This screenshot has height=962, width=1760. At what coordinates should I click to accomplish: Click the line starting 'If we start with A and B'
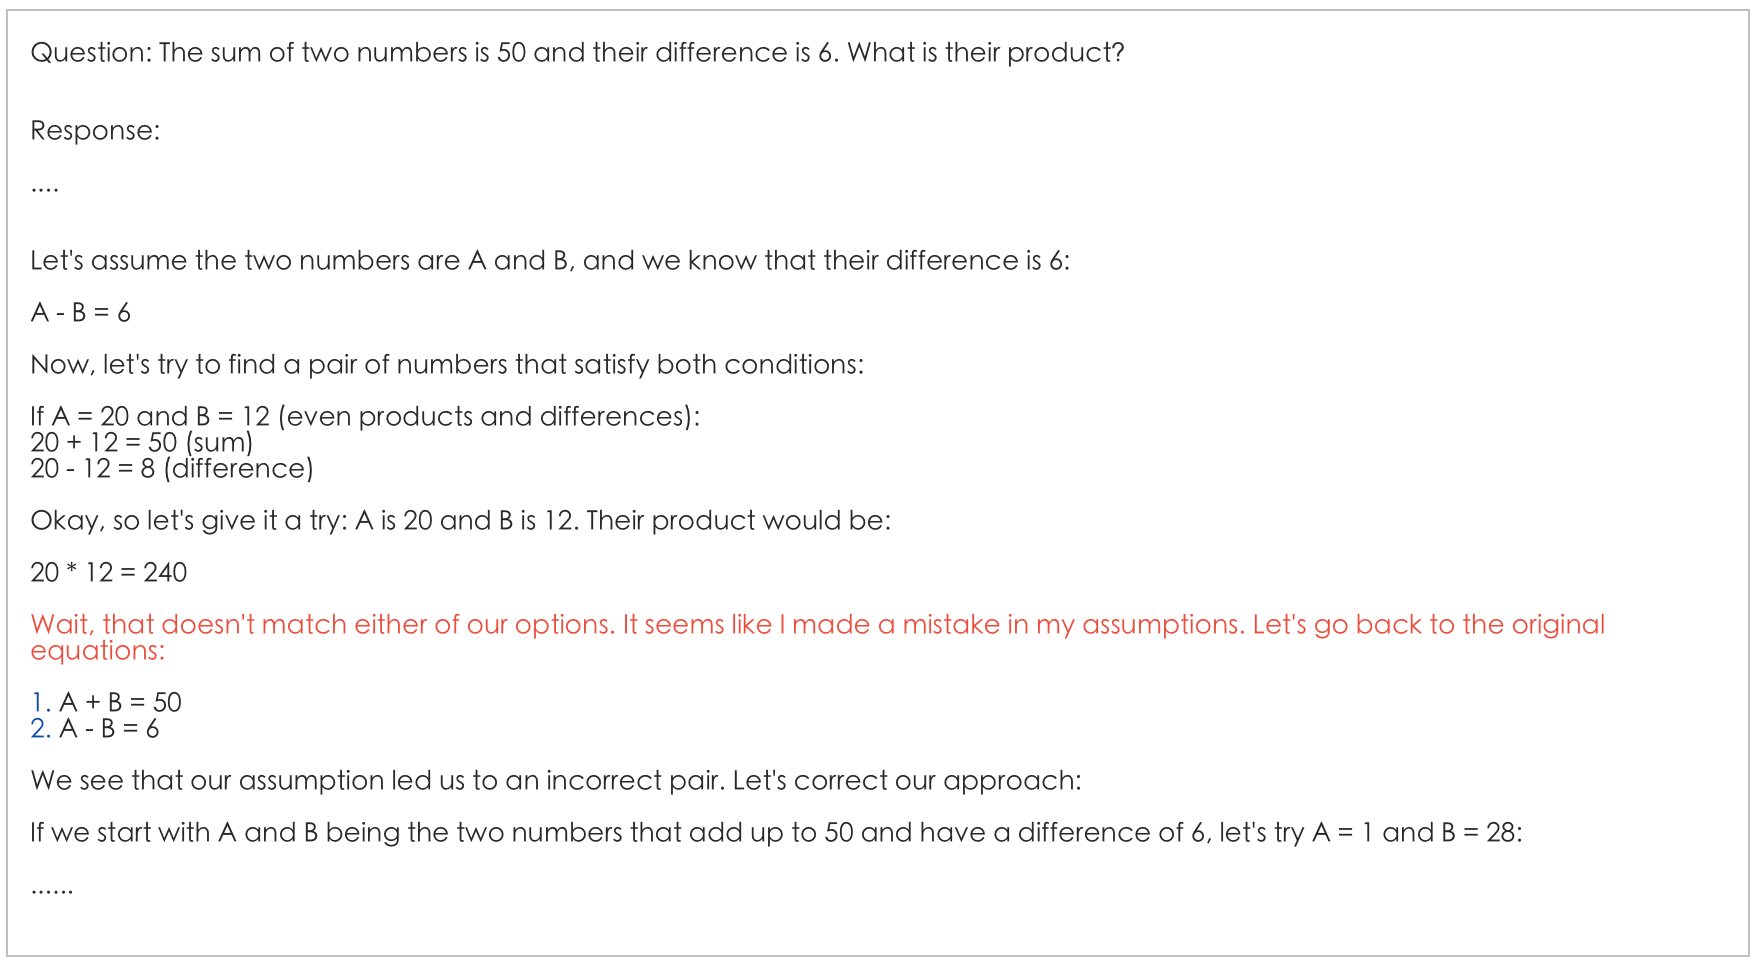click(775, 832)
